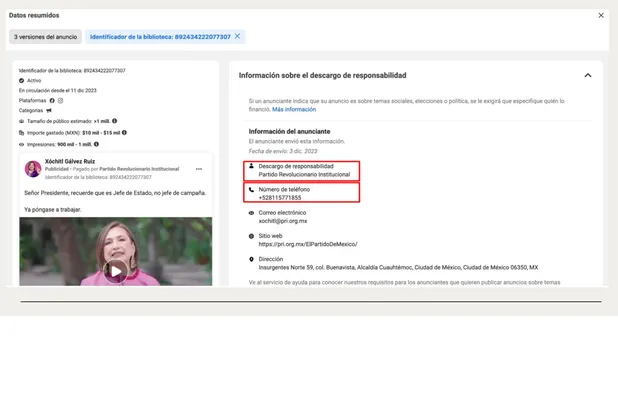Viewport: 618px width, 394px height.
Task: Click the Señor Presidente ad caption text
Action: point(115,193)
